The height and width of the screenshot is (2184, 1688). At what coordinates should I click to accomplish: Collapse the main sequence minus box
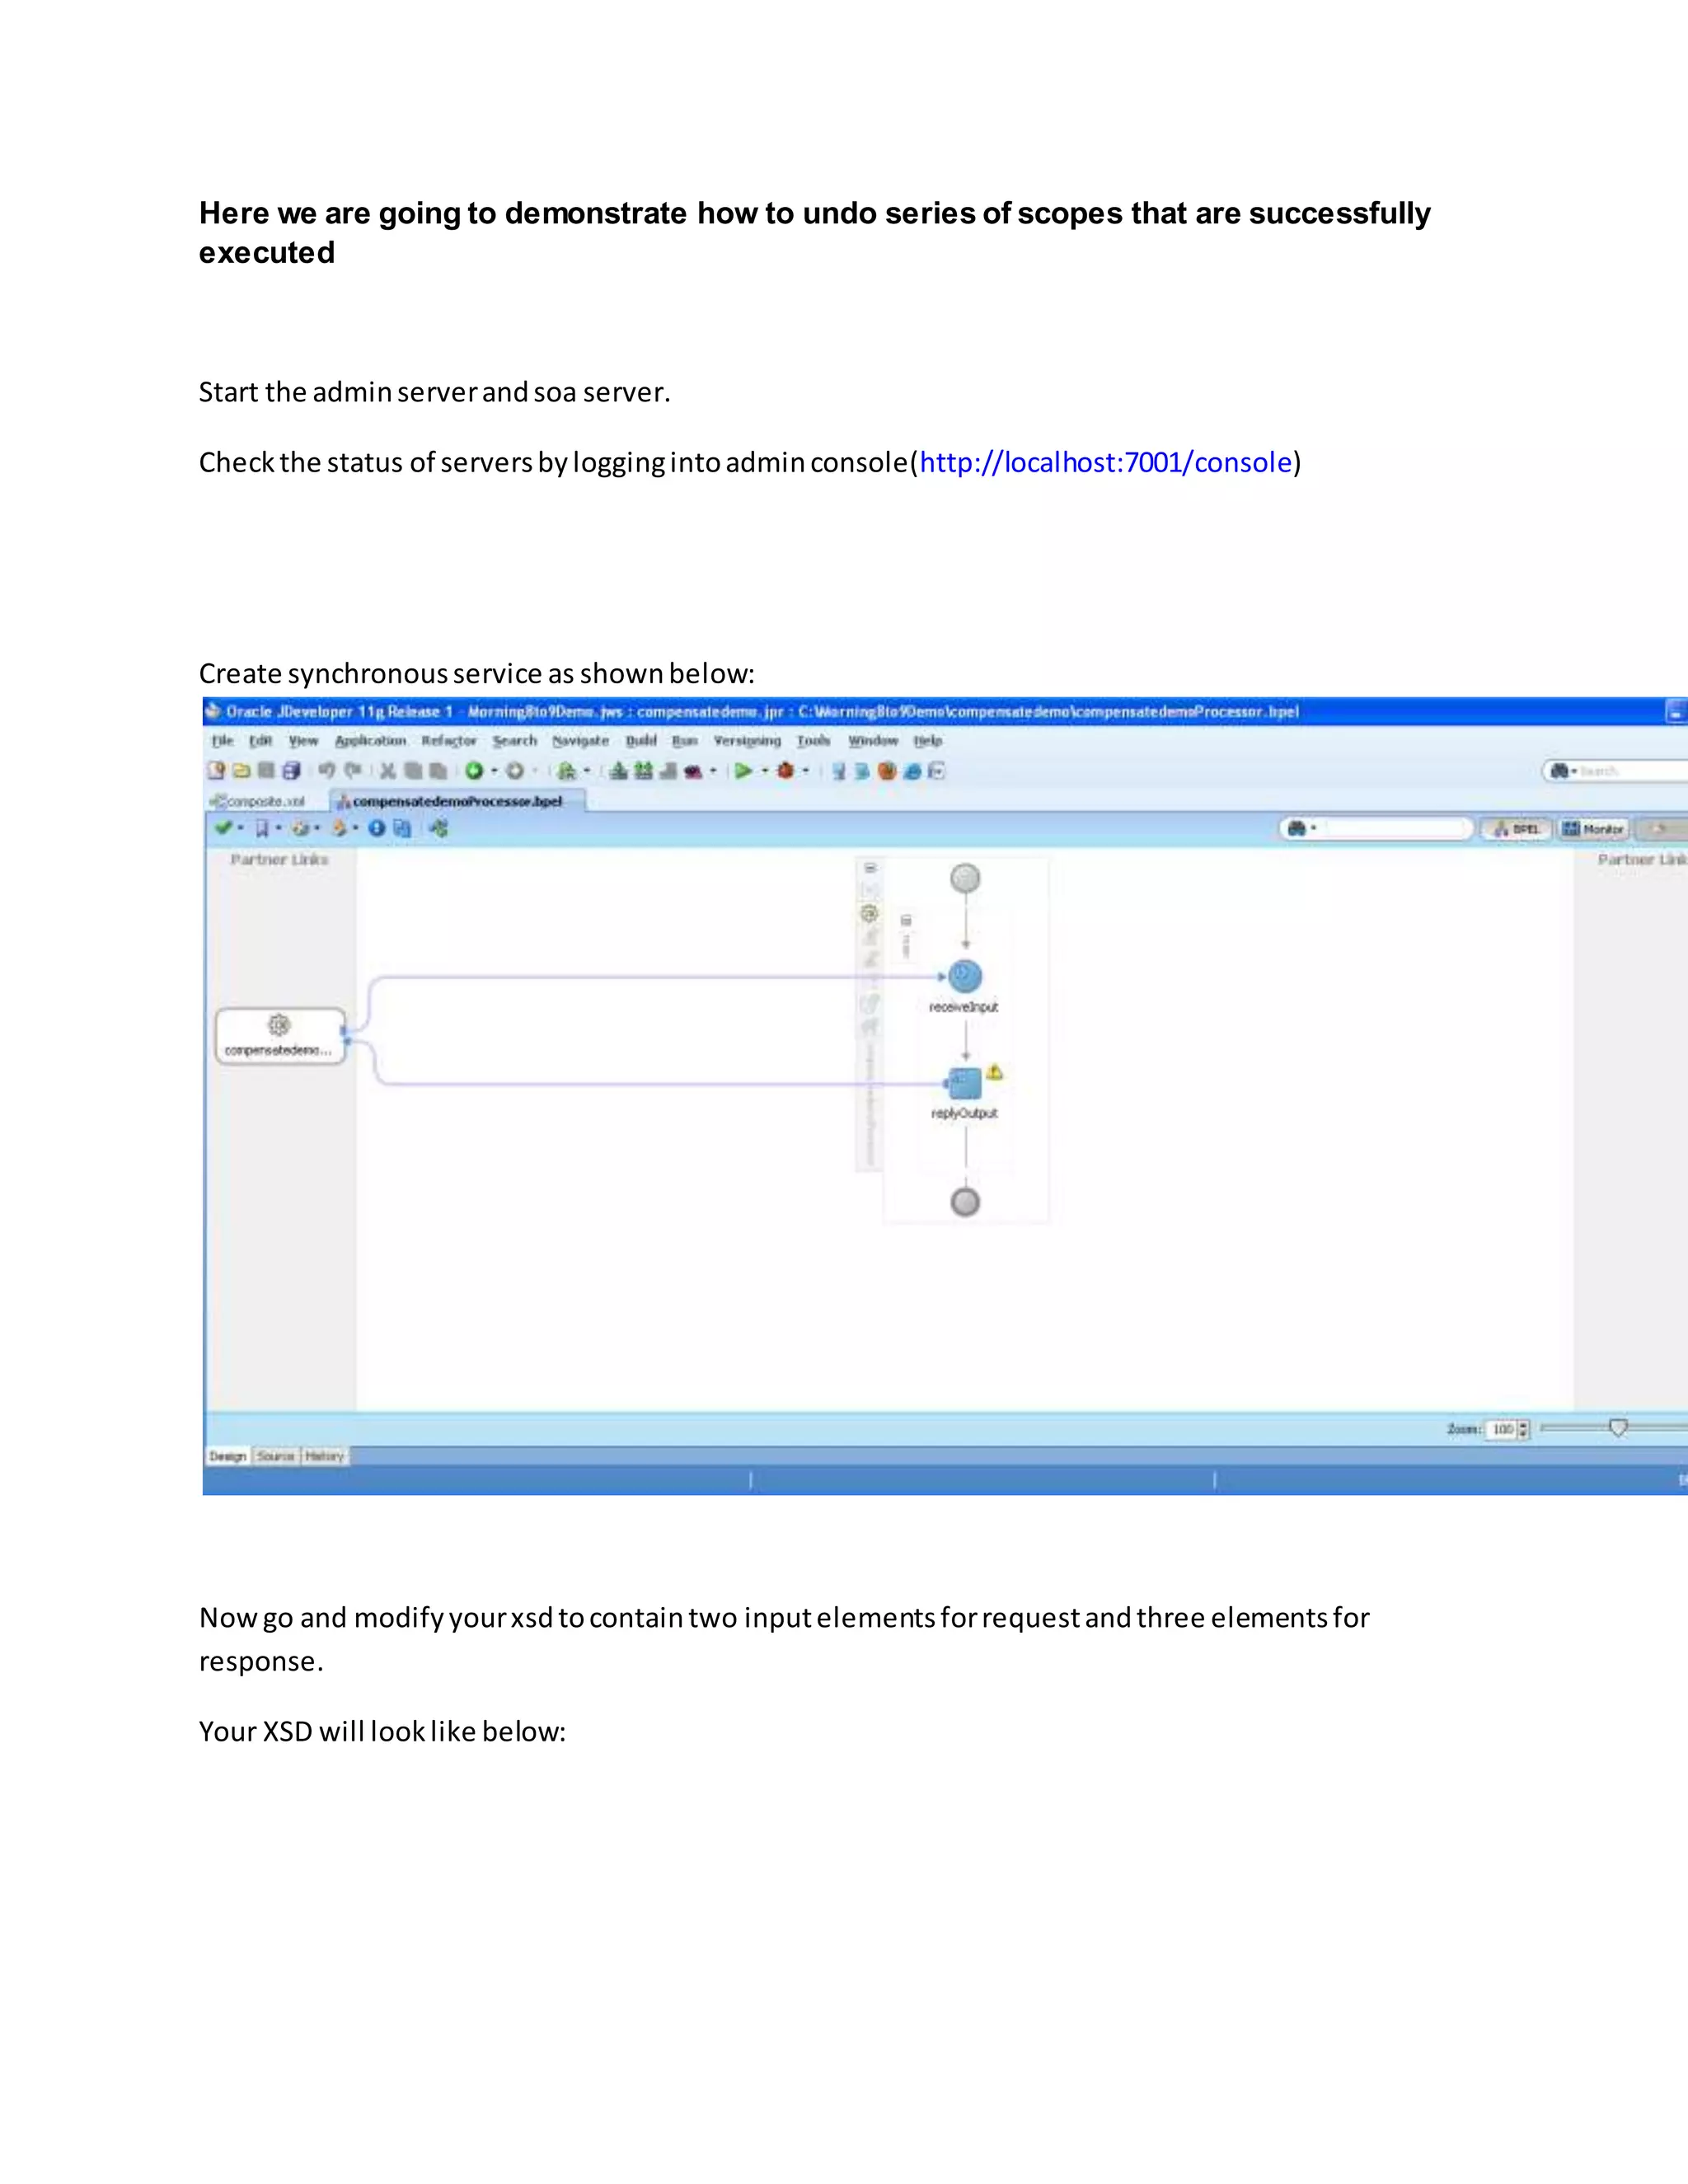906,920
